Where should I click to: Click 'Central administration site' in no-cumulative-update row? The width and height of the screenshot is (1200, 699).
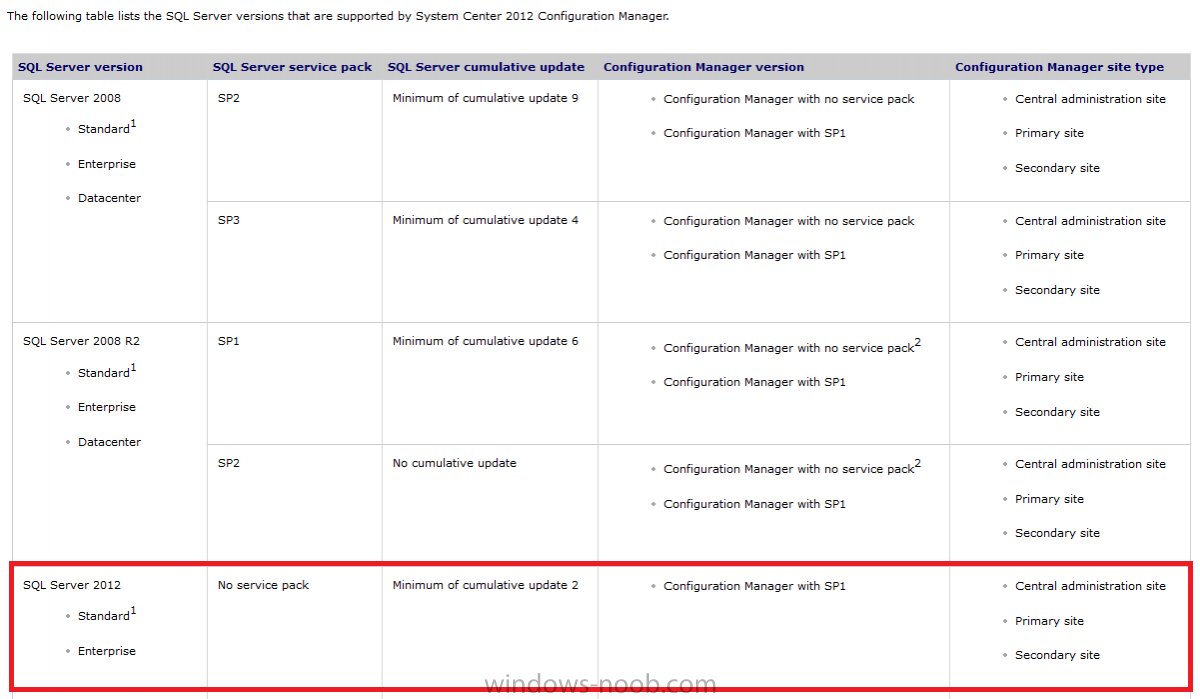coord(1090,464)
